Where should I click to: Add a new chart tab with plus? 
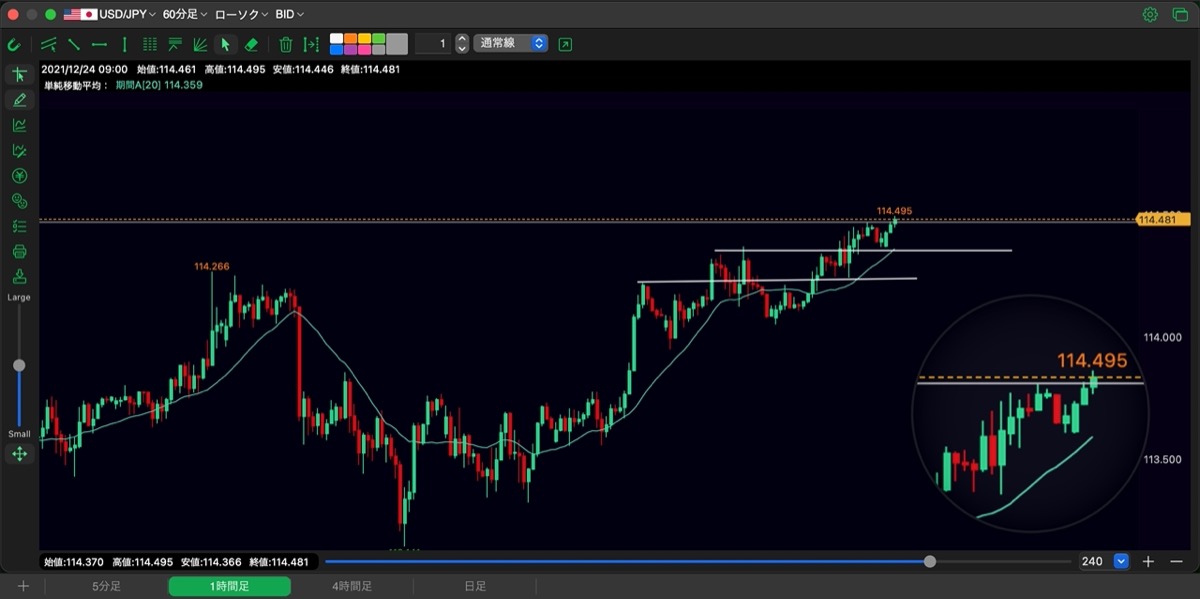[x=23, y=587]
